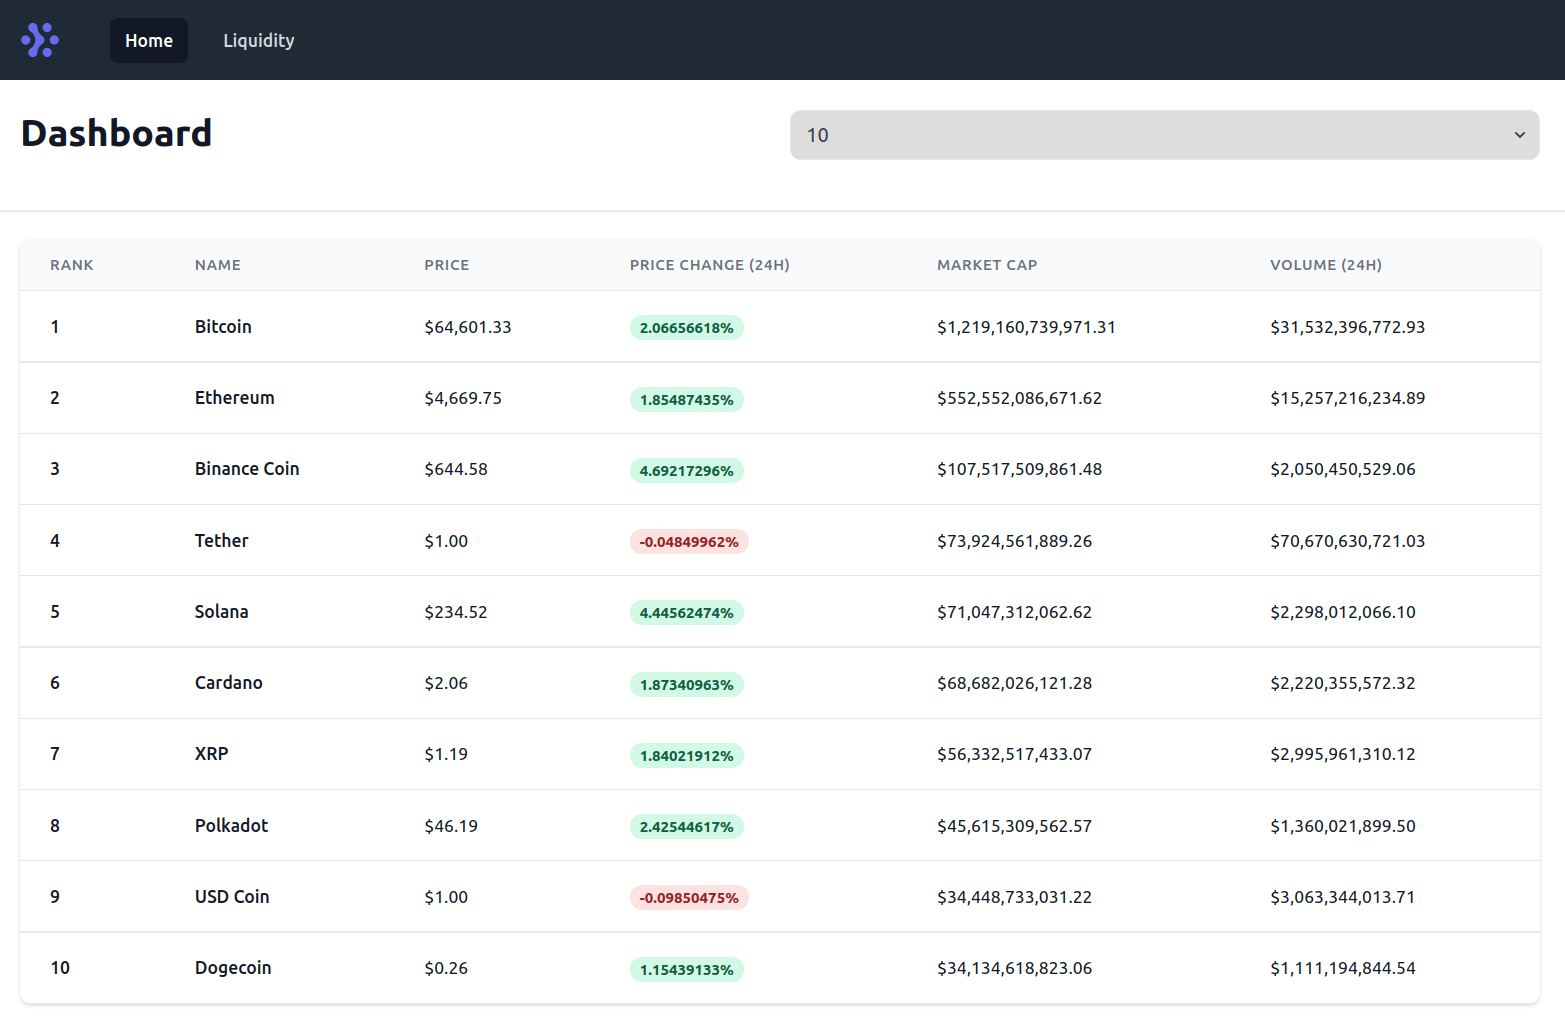
Task: Click Bitcoin price $64,601.33
Action: pos(468,327)
